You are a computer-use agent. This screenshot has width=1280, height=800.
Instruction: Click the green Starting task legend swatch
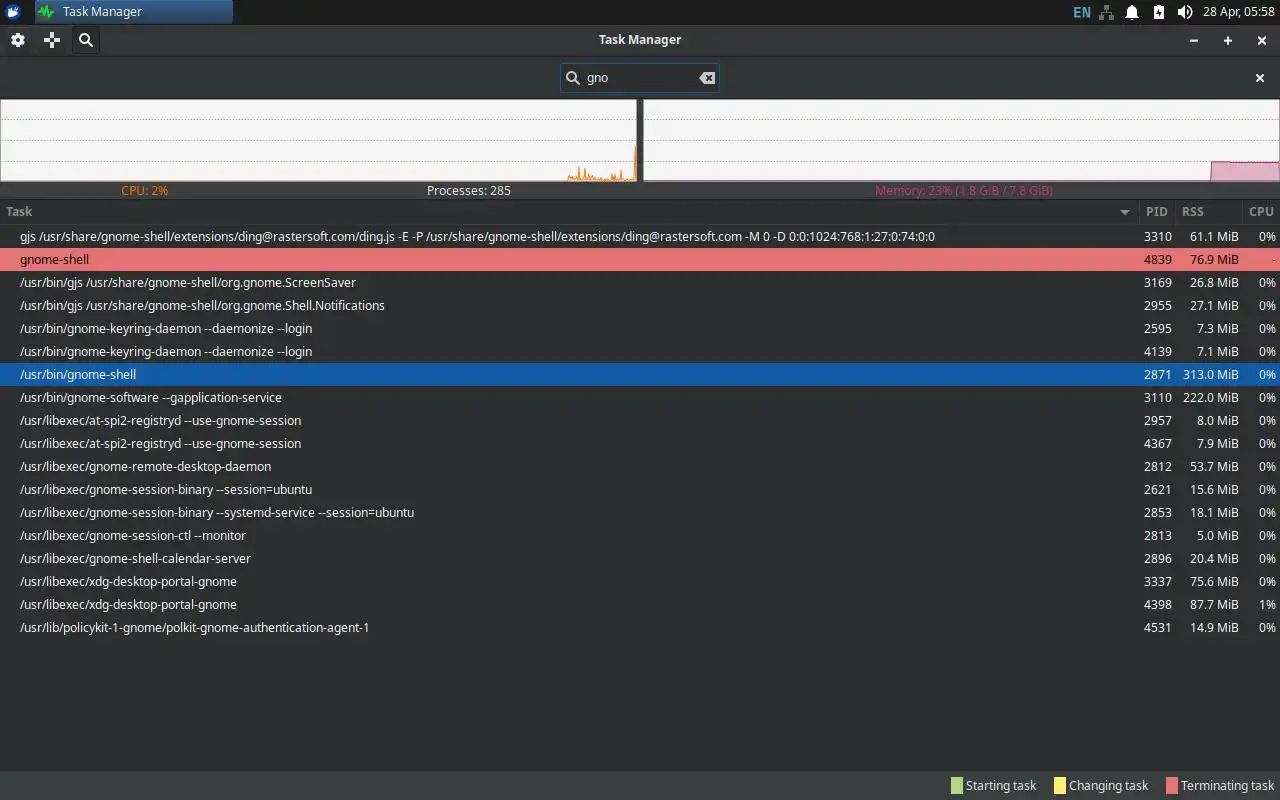tap(957, 786)
